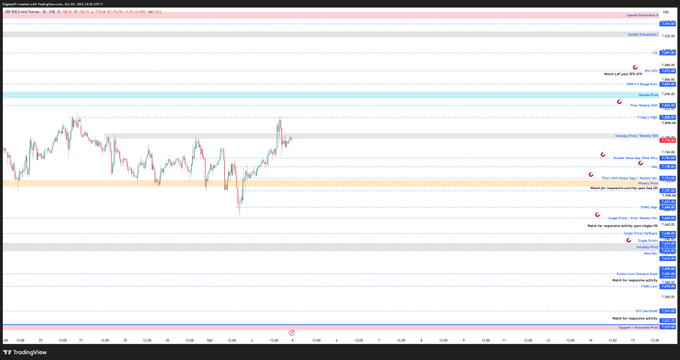Click the FOMC High label
This screenshot has height=360, width=680.
pyautogui.click(x=649, y=208)
